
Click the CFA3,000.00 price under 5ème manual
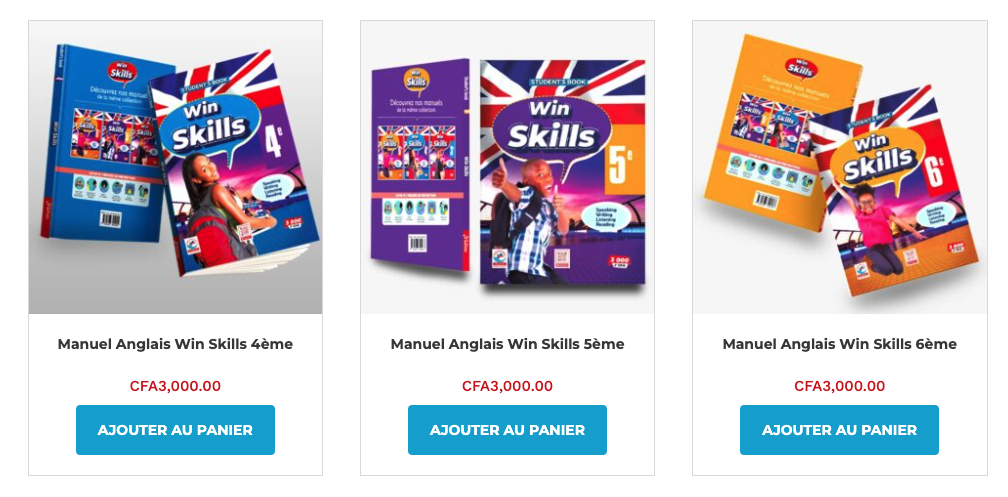(x=507, y=386)
